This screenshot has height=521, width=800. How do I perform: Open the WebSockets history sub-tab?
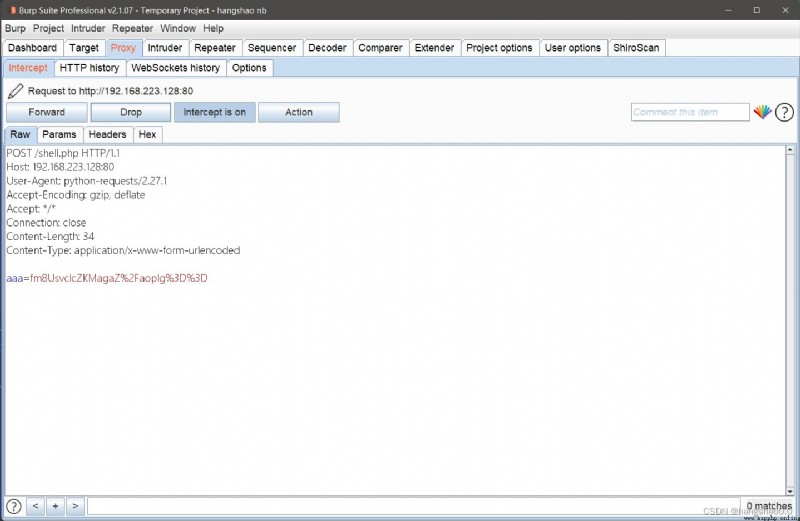176,68
